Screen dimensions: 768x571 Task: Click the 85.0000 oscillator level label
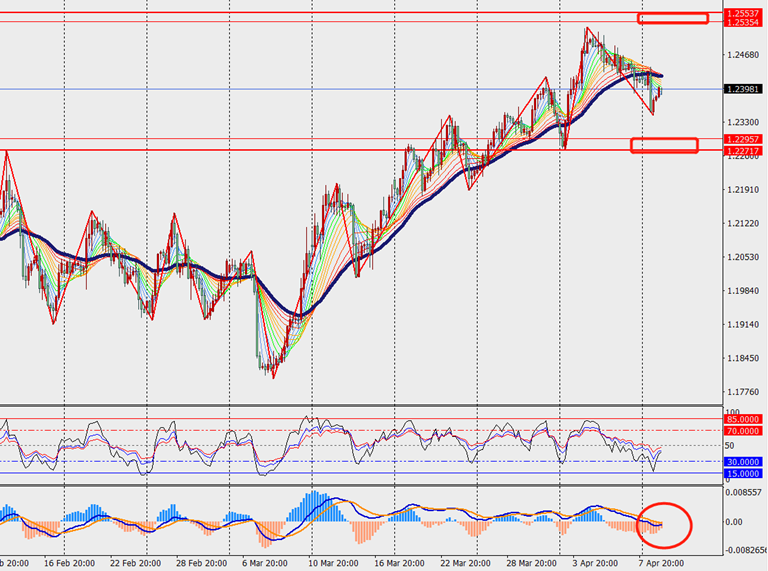(743, 420)
